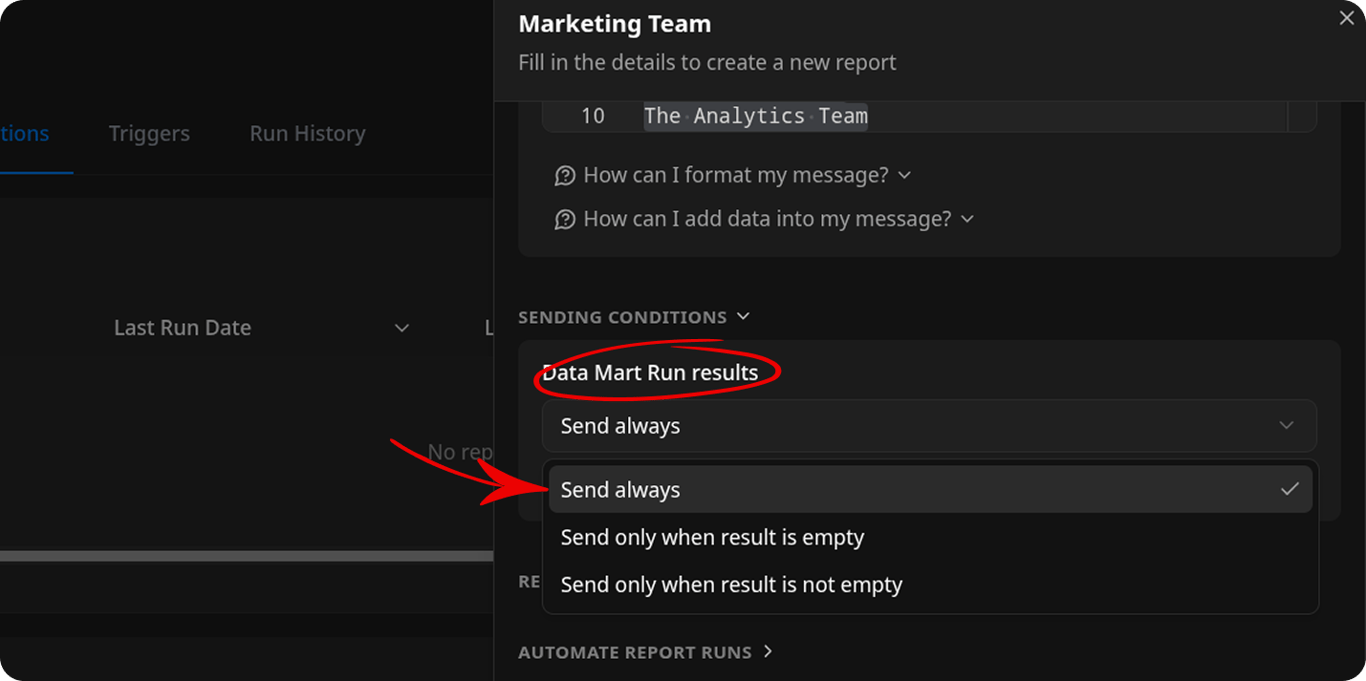This screenshot has height=681, width=1366.
Task: Collapse the Sending Conditions section
Action: click(x=634, y=317)
